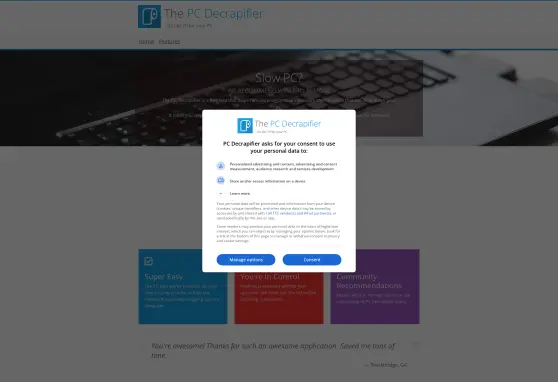Viewport: 558px width, 382px height.
Task: Click the personalised advertising purpose text
Action: pyautogui.click(x=283, y=166)
